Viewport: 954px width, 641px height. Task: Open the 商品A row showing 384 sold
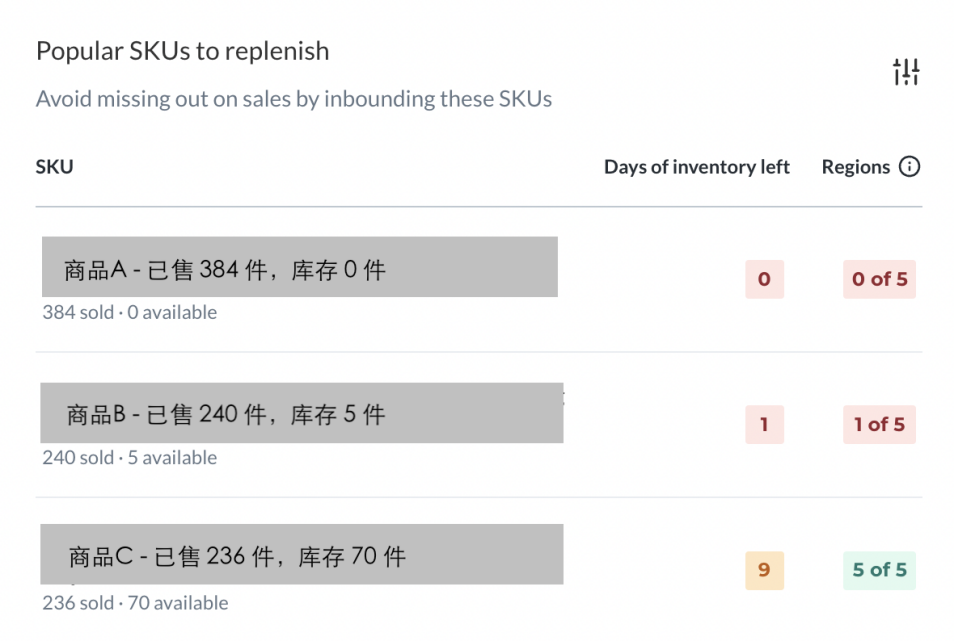298,267
